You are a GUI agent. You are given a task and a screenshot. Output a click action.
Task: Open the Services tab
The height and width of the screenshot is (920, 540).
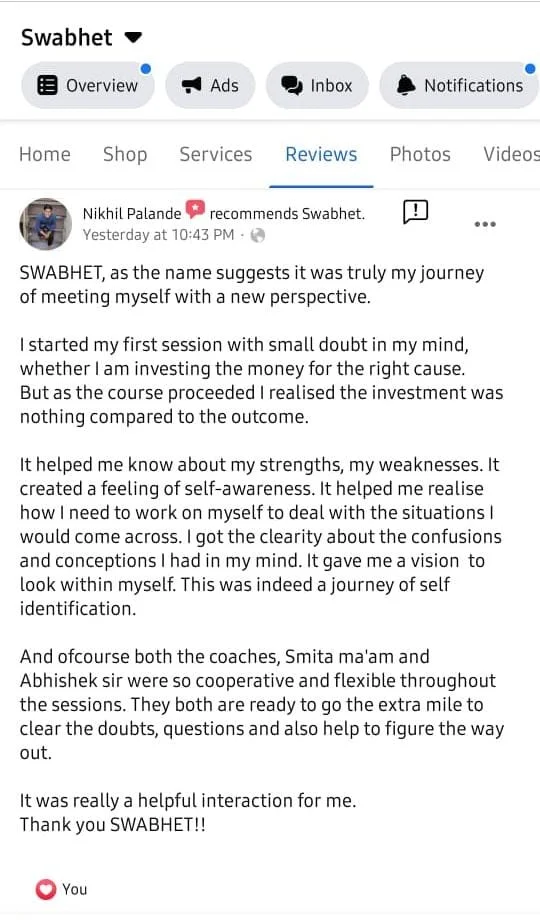pyautogui.click(x=215, y=154)
